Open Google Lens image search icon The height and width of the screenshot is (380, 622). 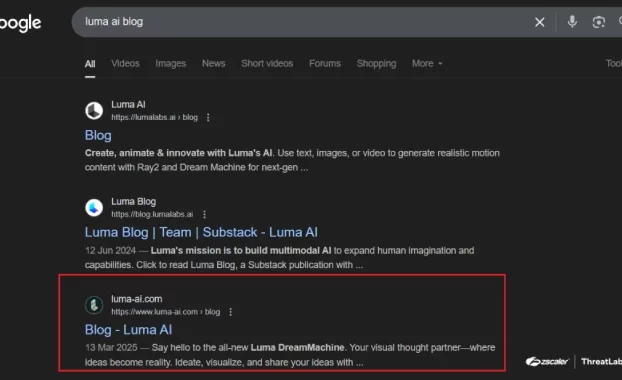point(598,22)
